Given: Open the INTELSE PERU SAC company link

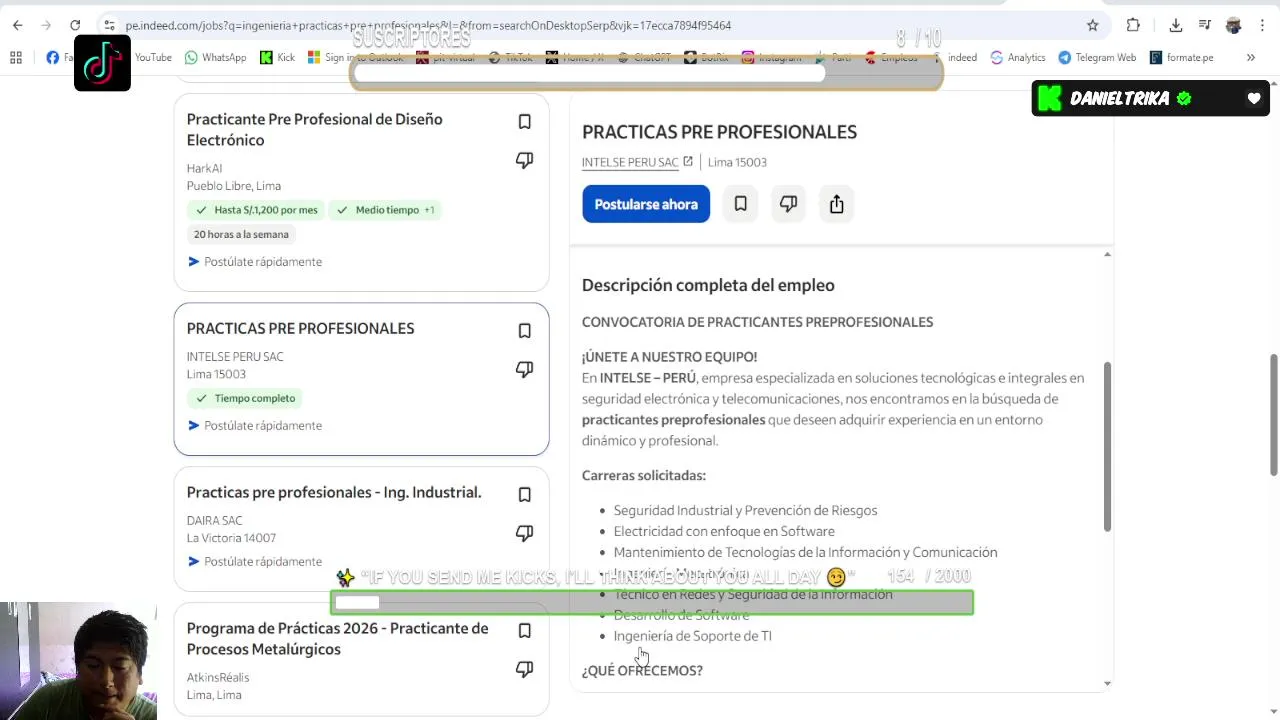Looking at the screenshot, I should click(x=630, y=162).
